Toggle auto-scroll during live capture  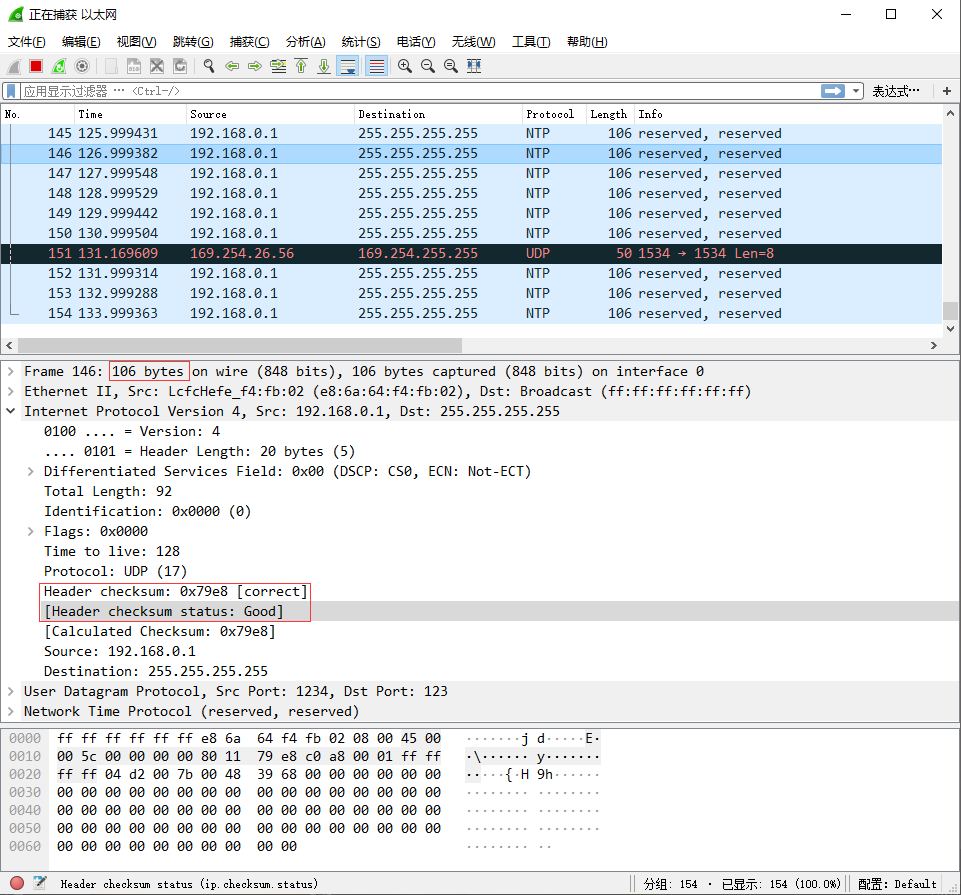point(348,66)
